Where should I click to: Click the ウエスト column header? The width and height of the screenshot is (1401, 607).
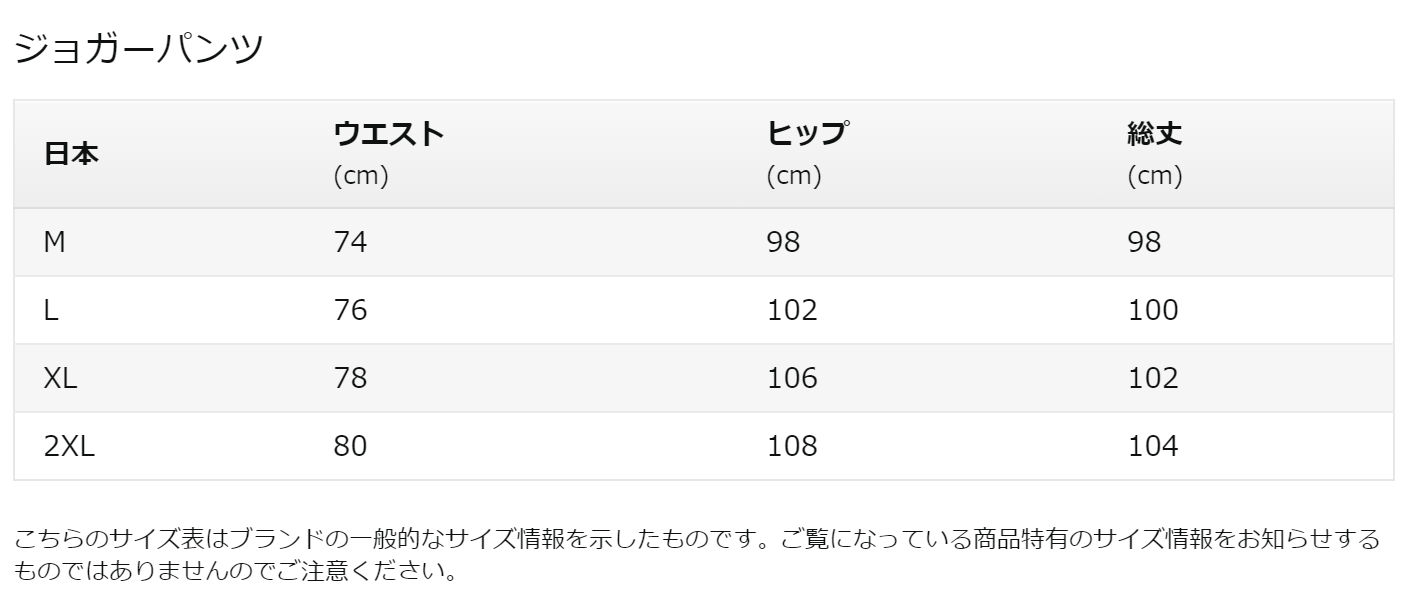[388, 134]
